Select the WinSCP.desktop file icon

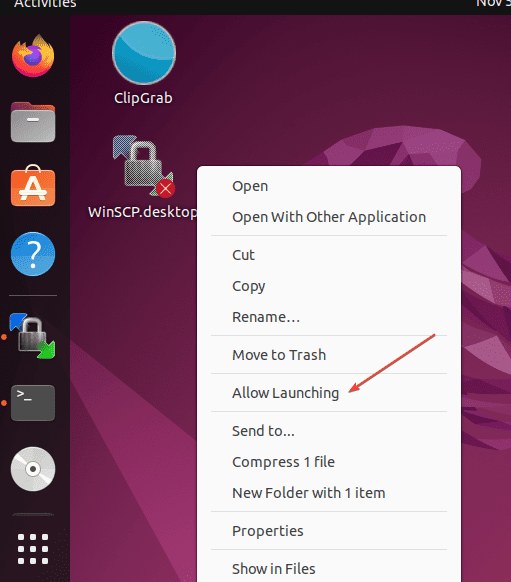click(144, 166)
